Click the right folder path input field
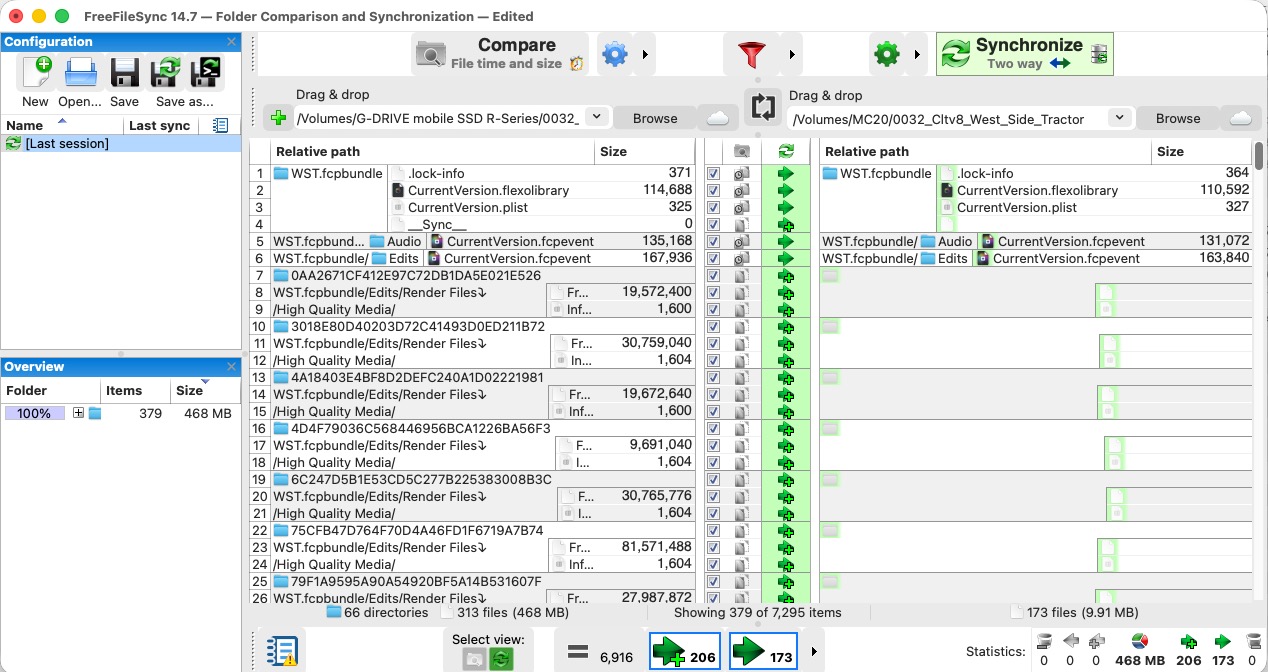Screen dimensions: 1268x672 pyautogui.click(x=948, y=118)
